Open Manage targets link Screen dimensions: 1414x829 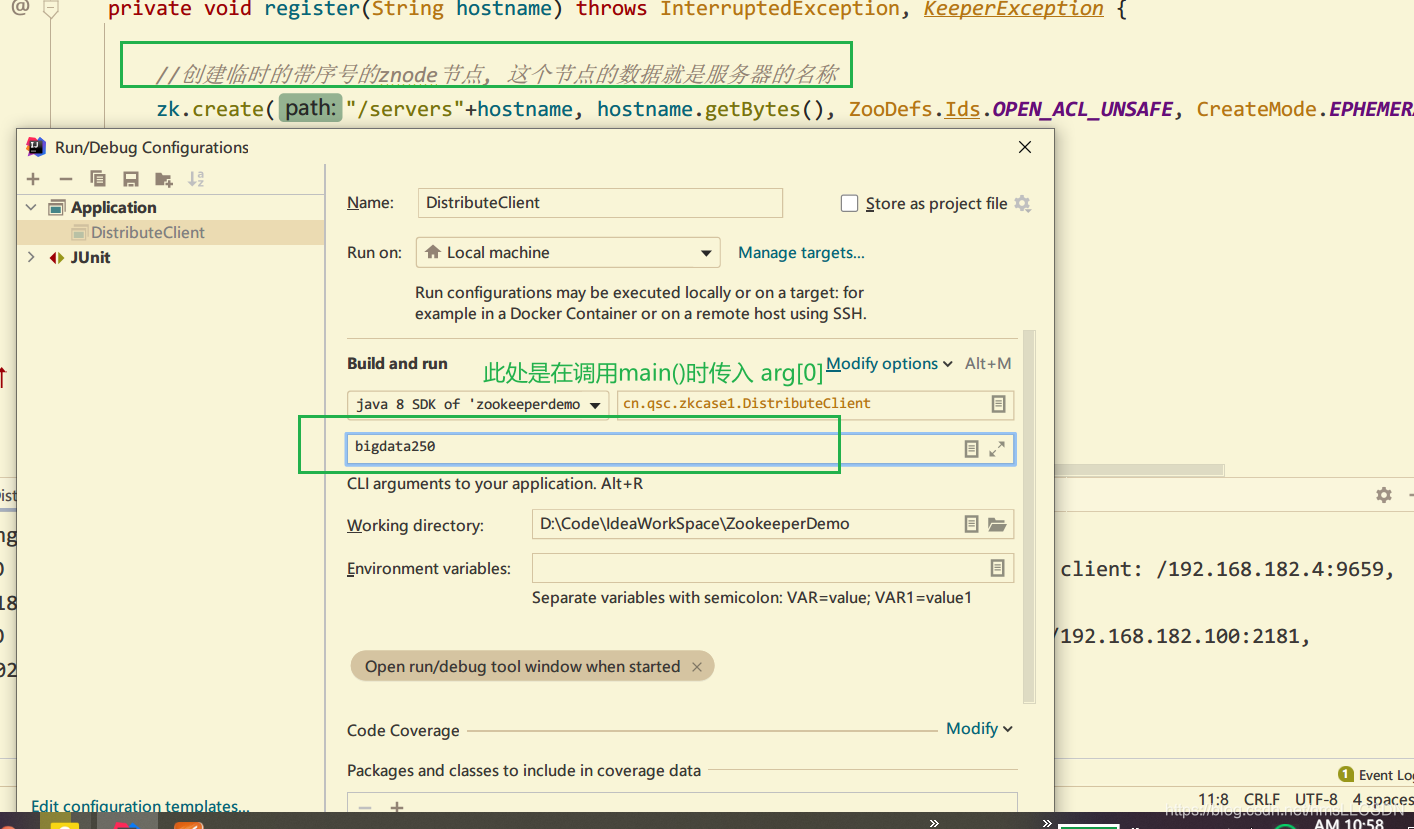pos(801,252)
